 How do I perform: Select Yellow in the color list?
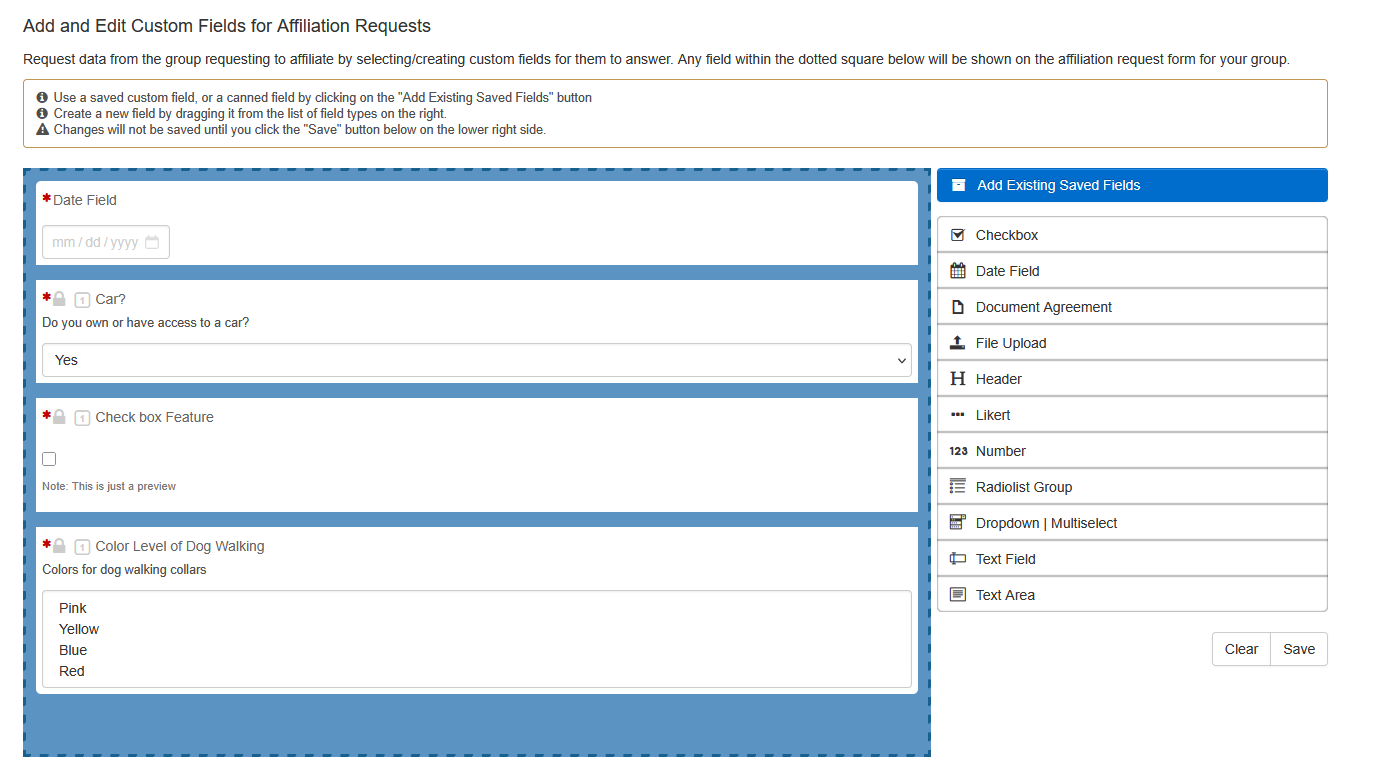pyautogui.click(x=79, y=629)
